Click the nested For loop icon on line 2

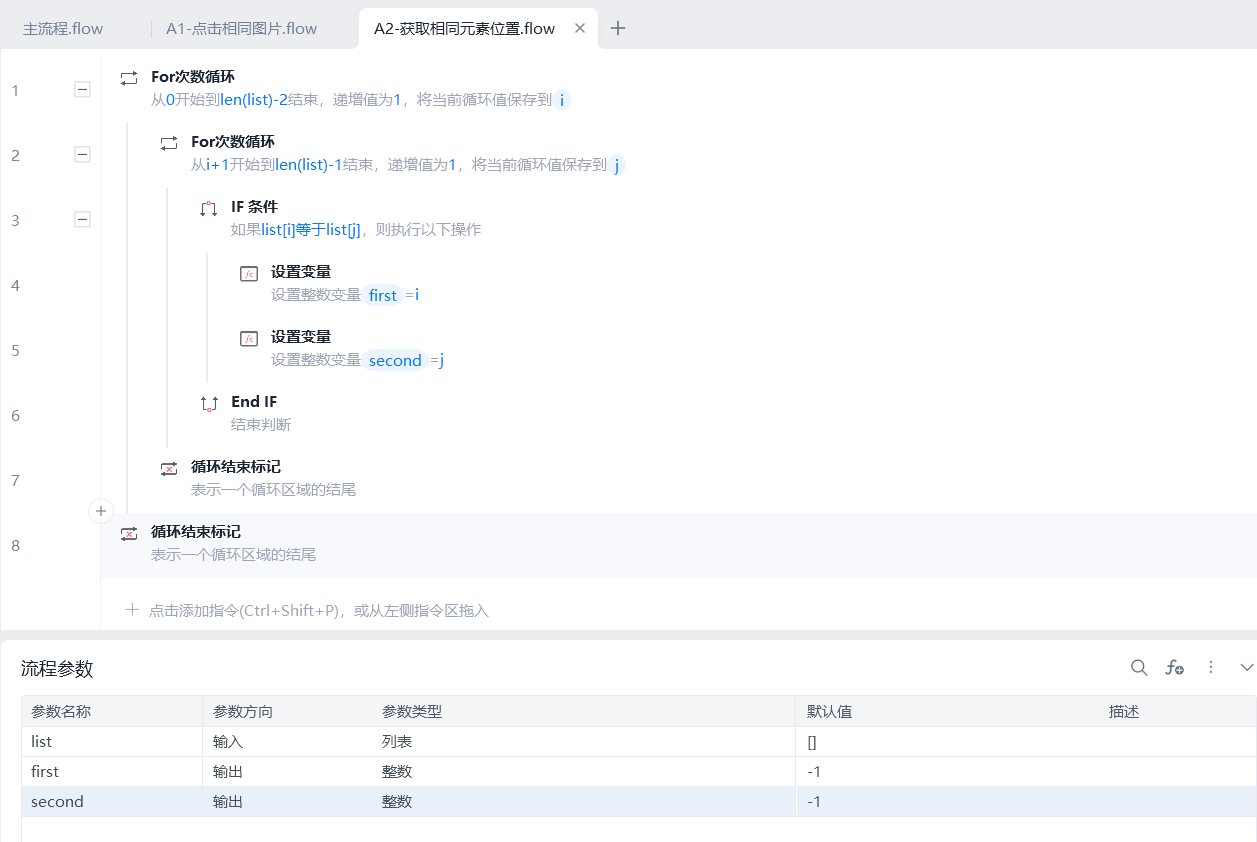point(169,143)
